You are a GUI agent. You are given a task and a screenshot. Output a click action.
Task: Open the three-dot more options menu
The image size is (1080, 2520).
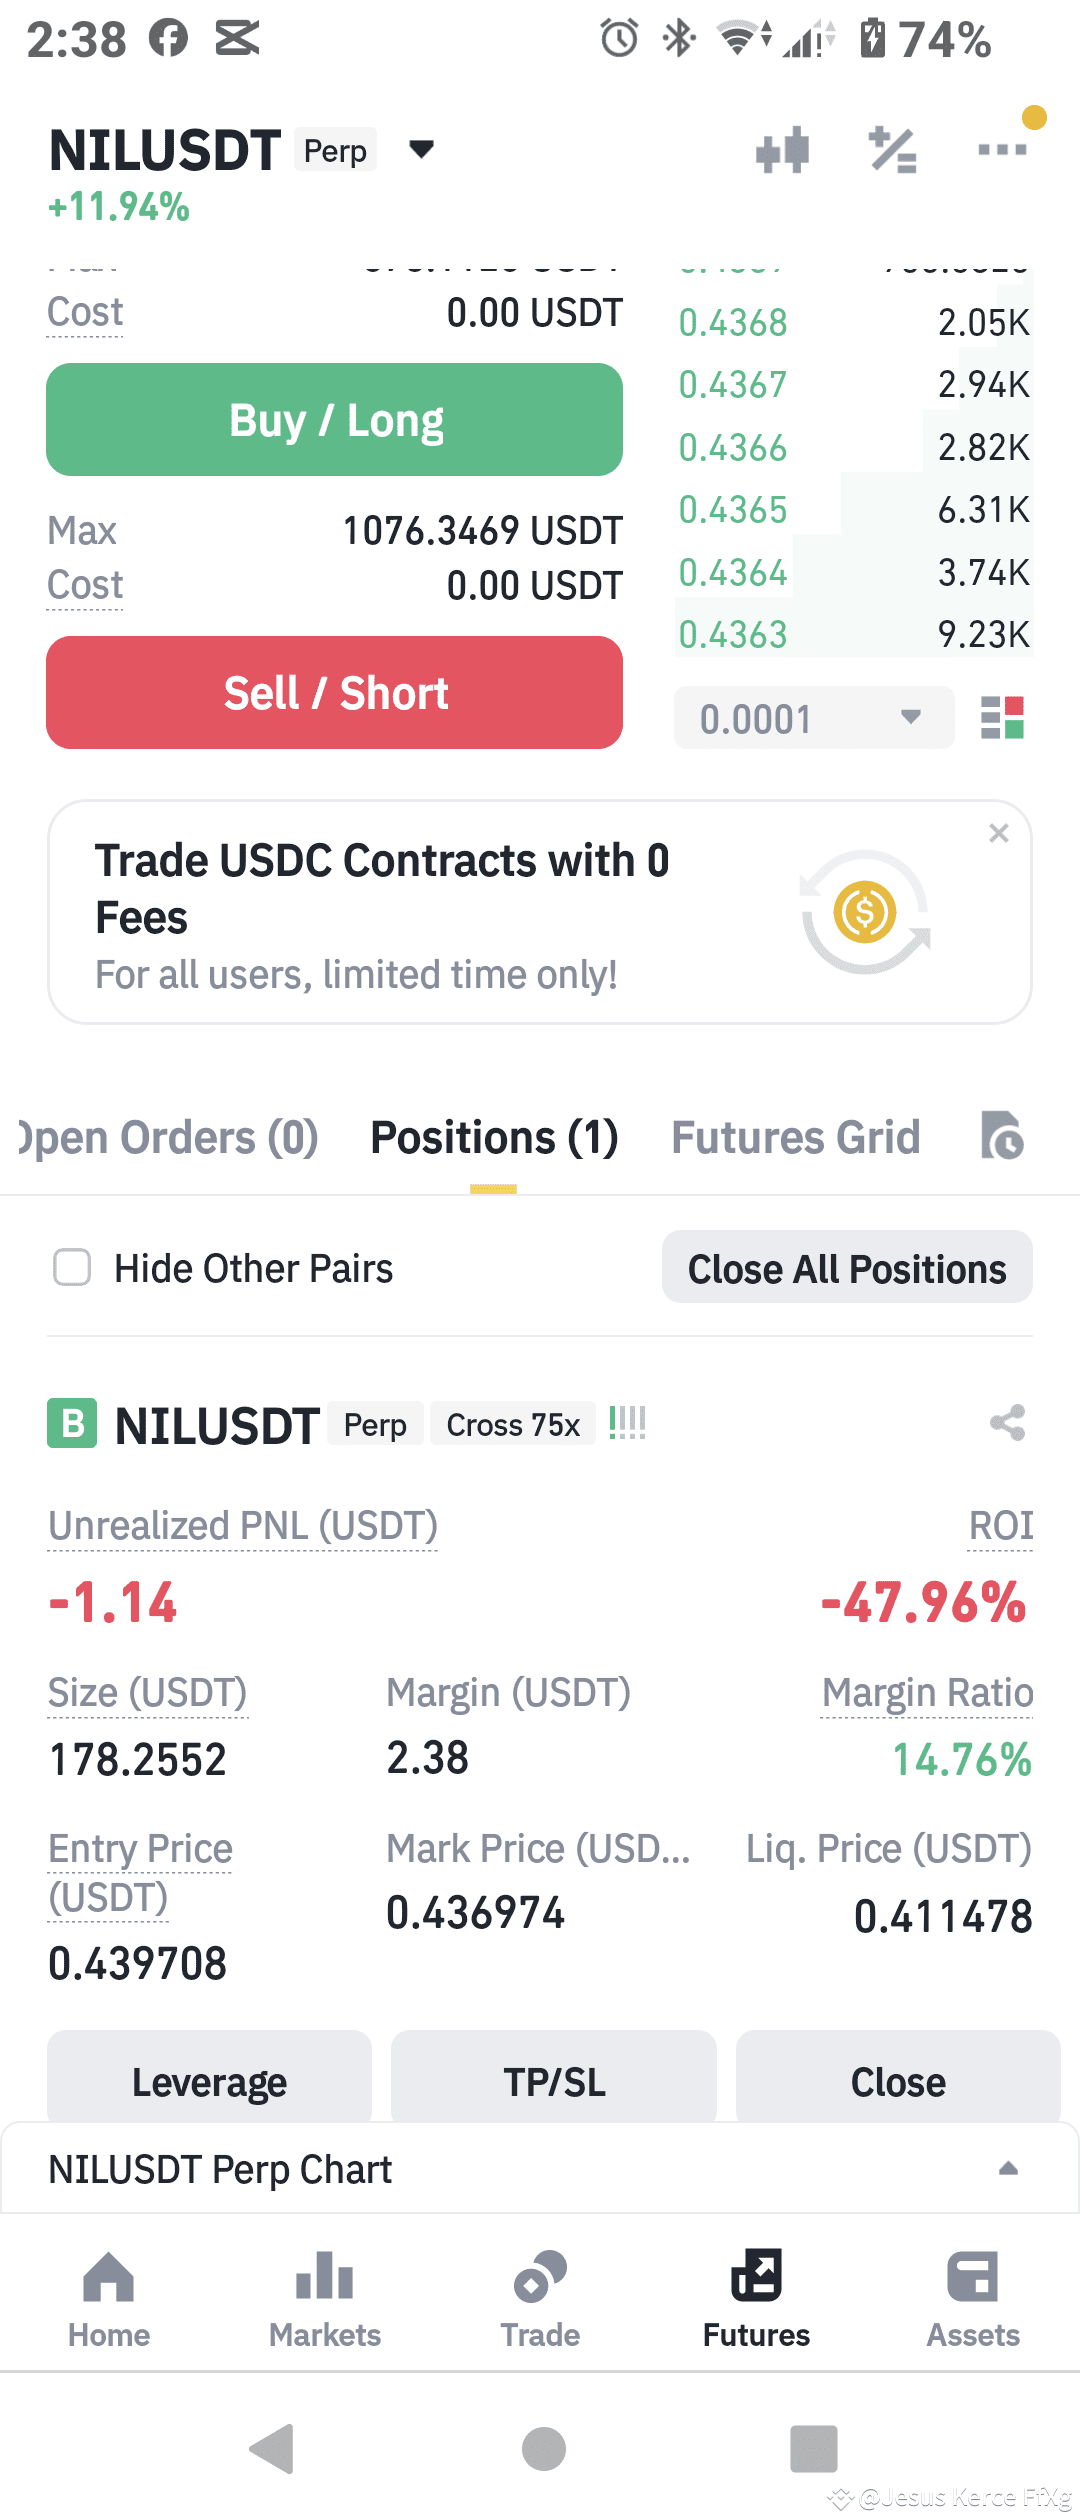(x=1002, y=150)
